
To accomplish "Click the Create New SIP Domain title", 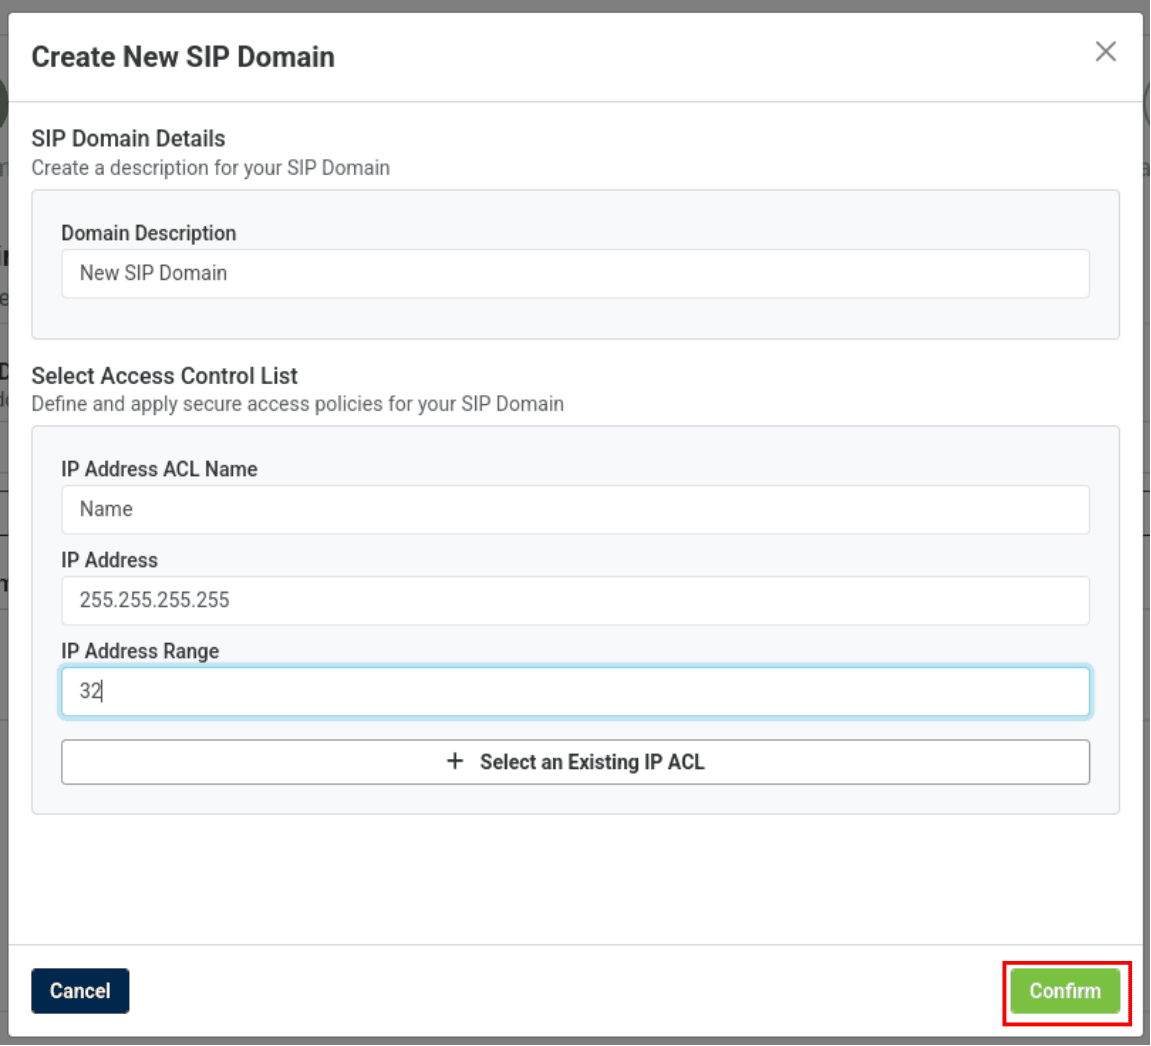I will [183, 57].
